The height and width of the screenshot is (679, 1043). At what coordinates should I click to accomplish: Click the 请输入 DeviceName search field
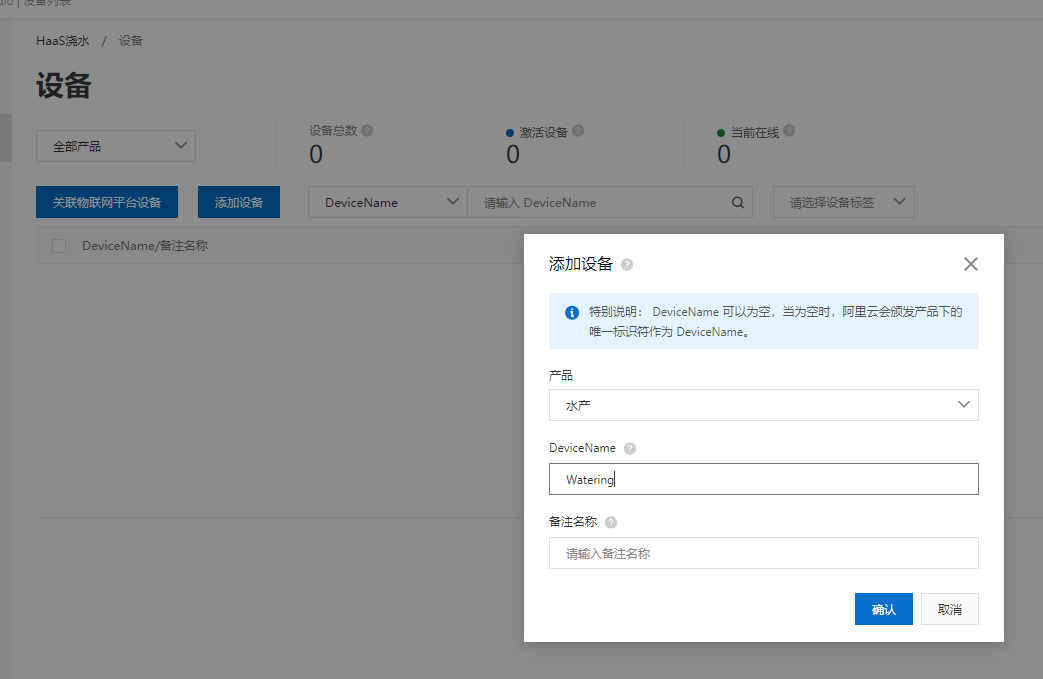610,202
